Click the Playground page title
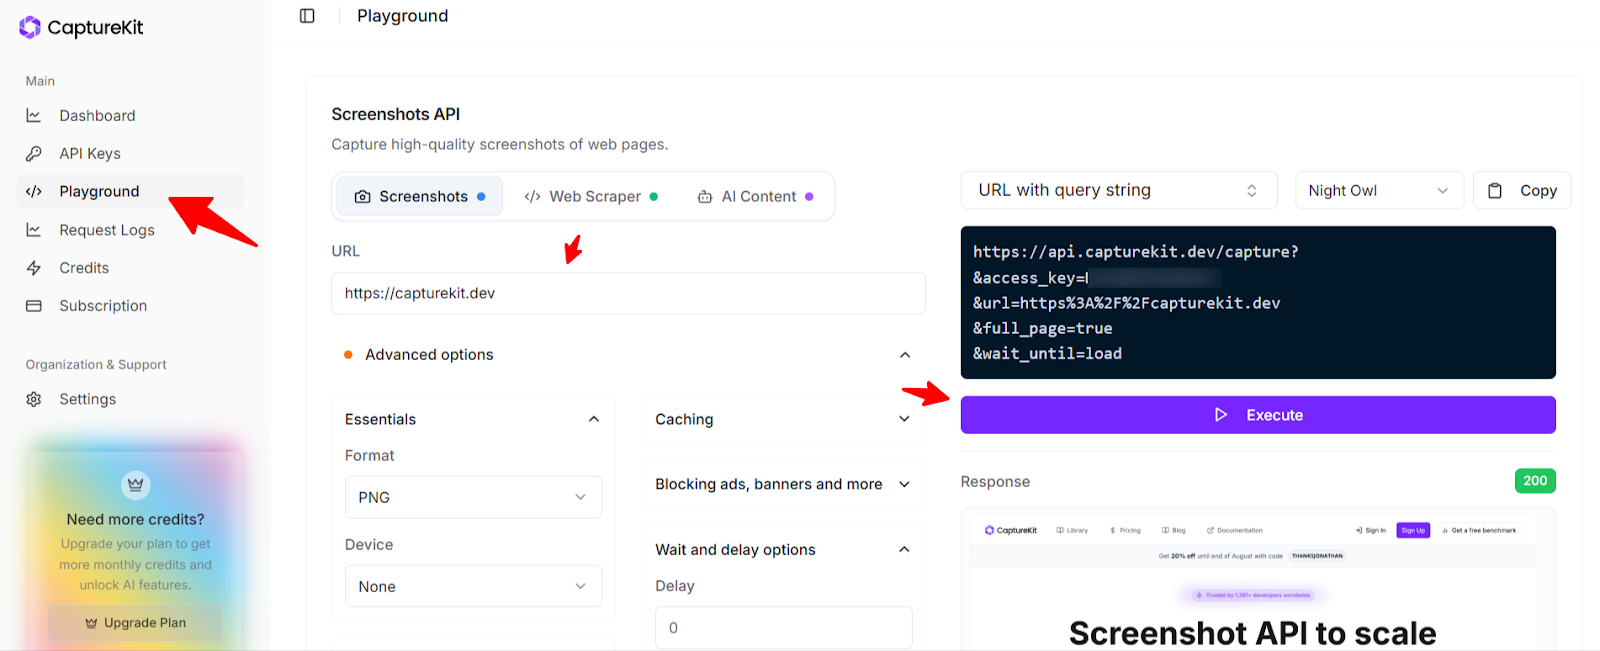 pos(403,16)
